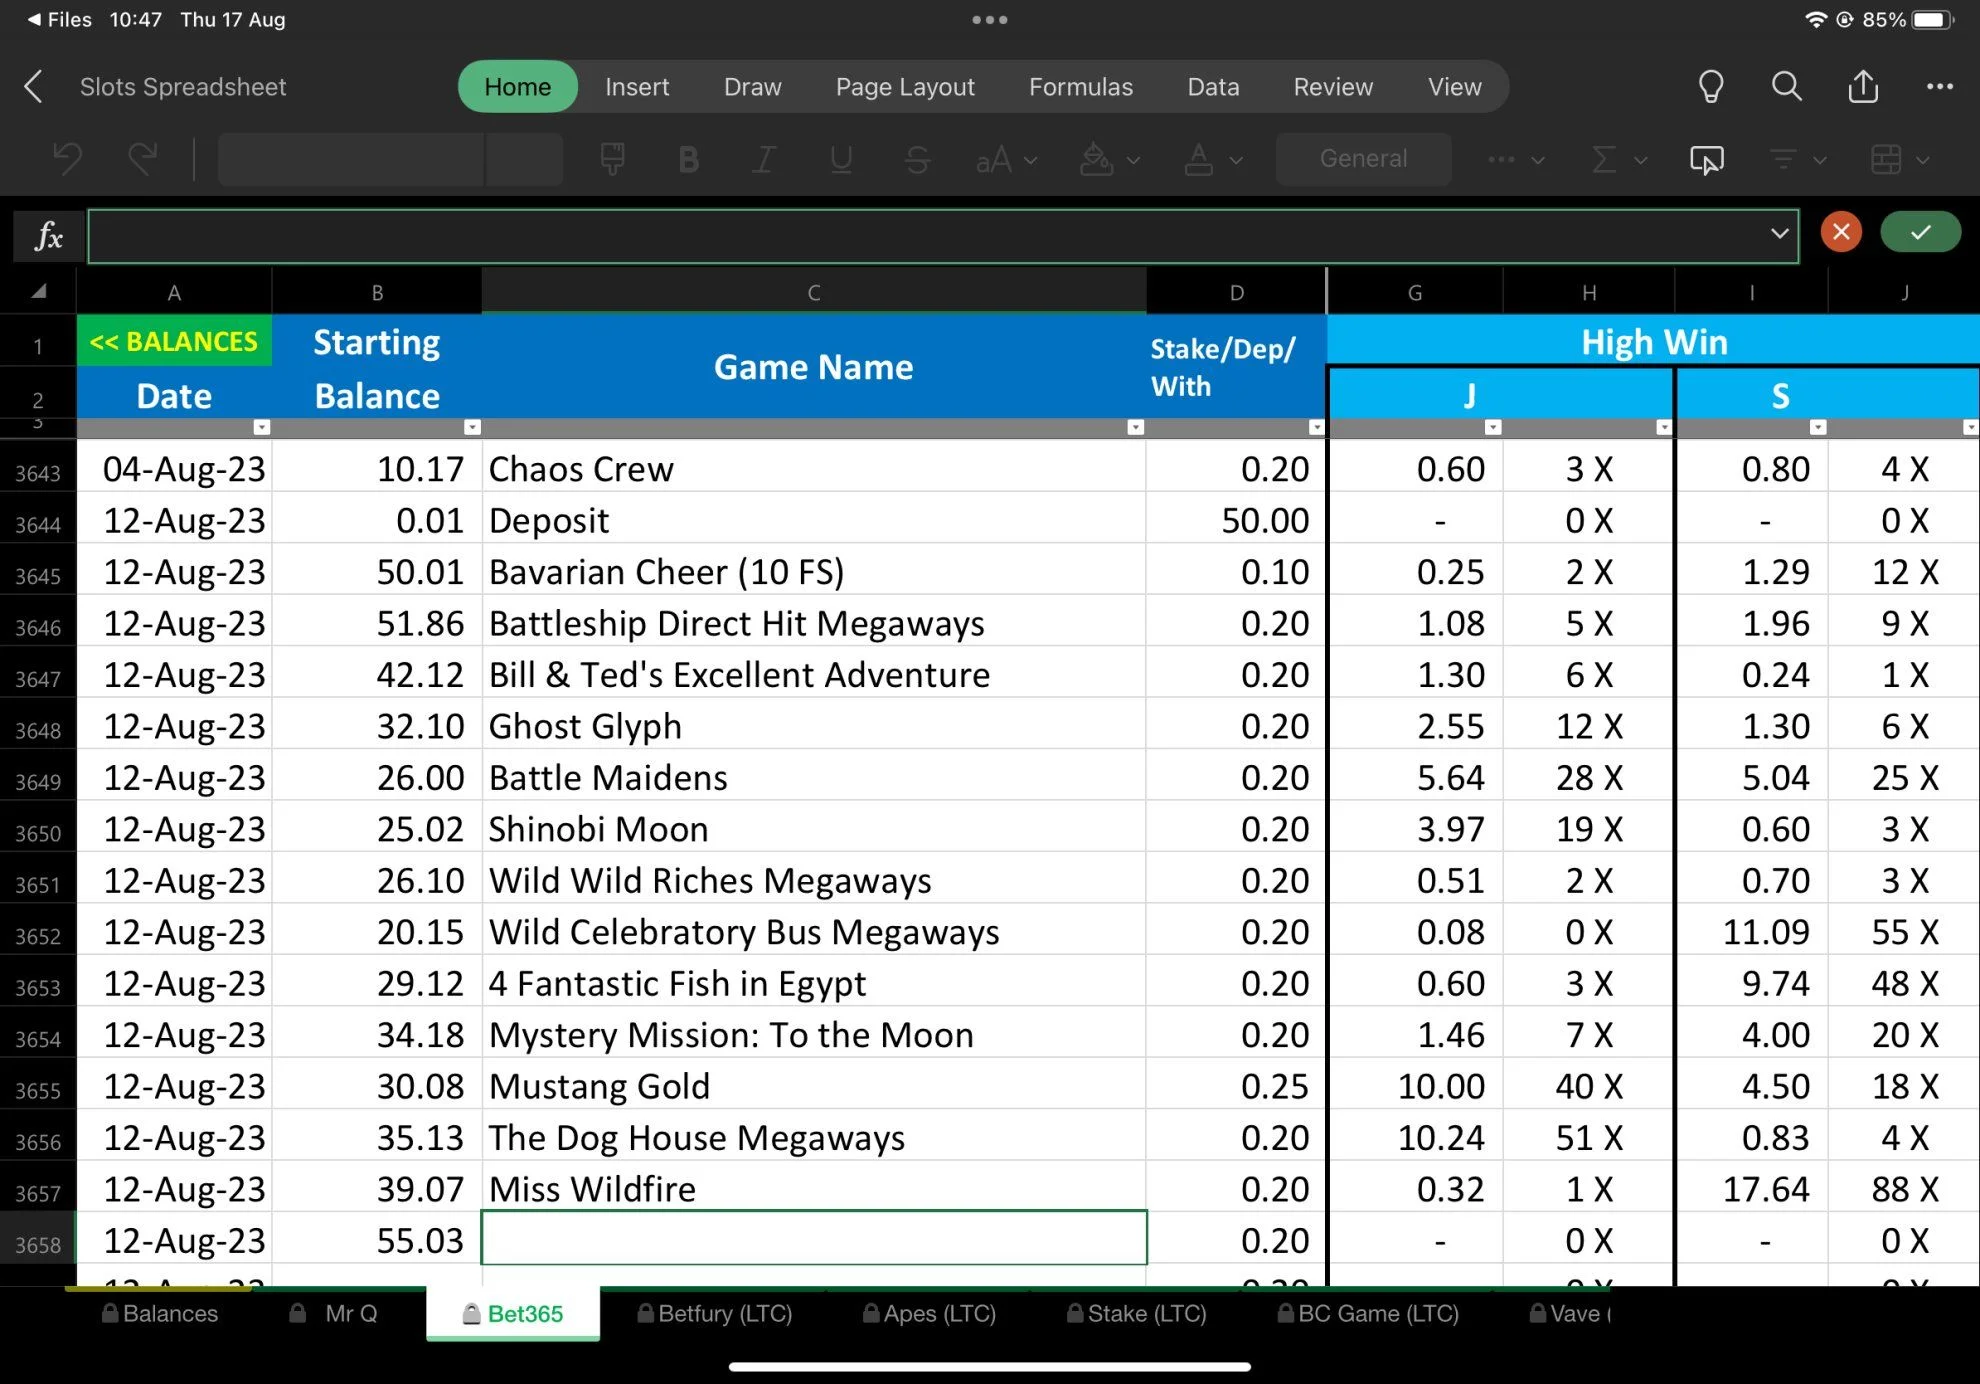This screenshot has height=1384, width=1980.
Task: Open fill color dropdown arrow
Action: point(1133,160)
